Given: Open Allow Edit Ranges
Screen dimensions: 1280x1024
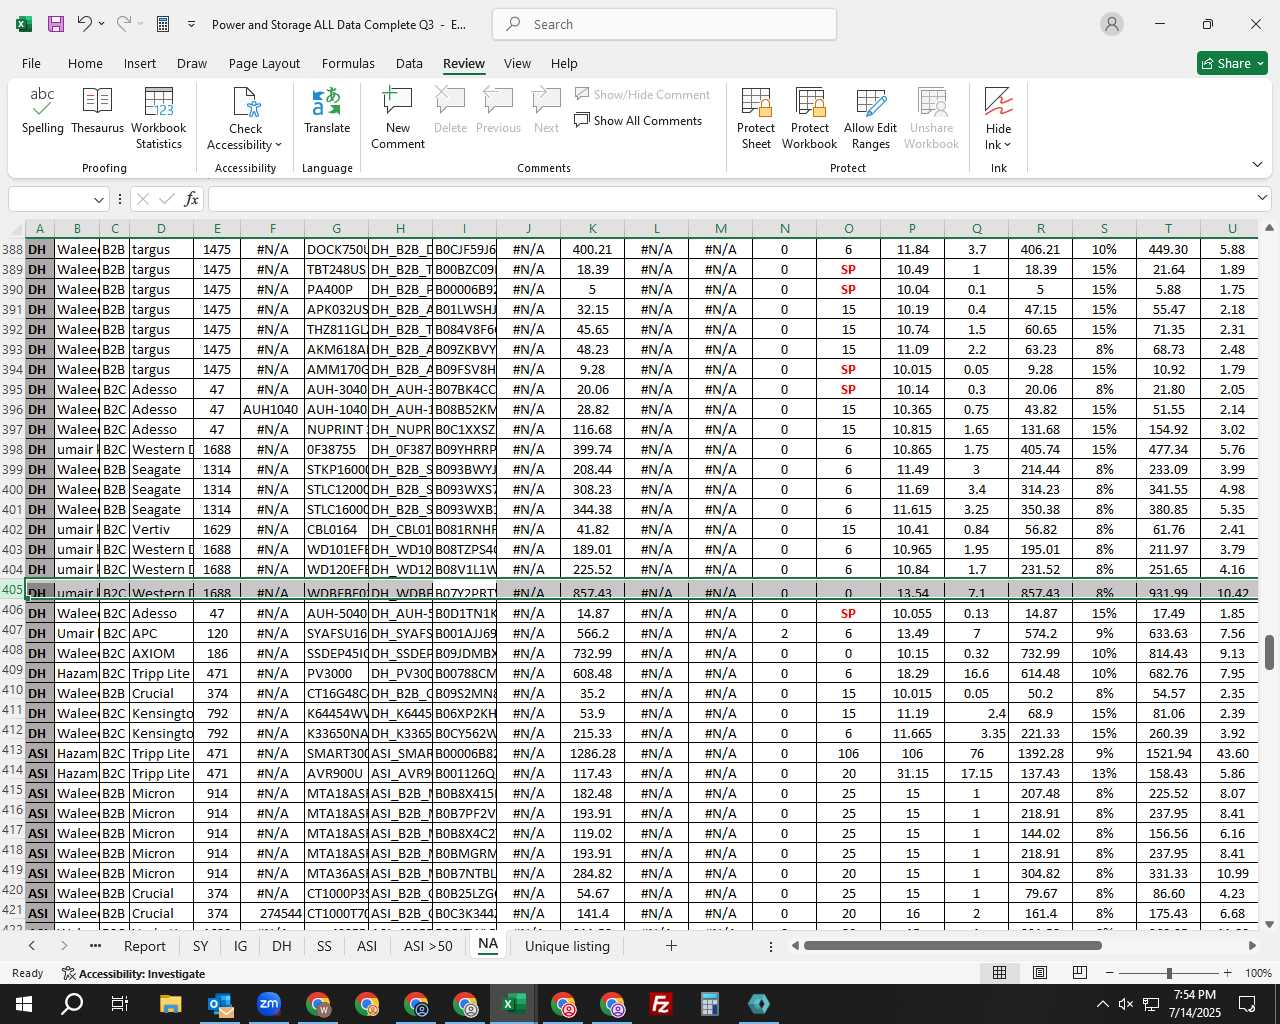Looking at the screenshot, I should (870, 118).
